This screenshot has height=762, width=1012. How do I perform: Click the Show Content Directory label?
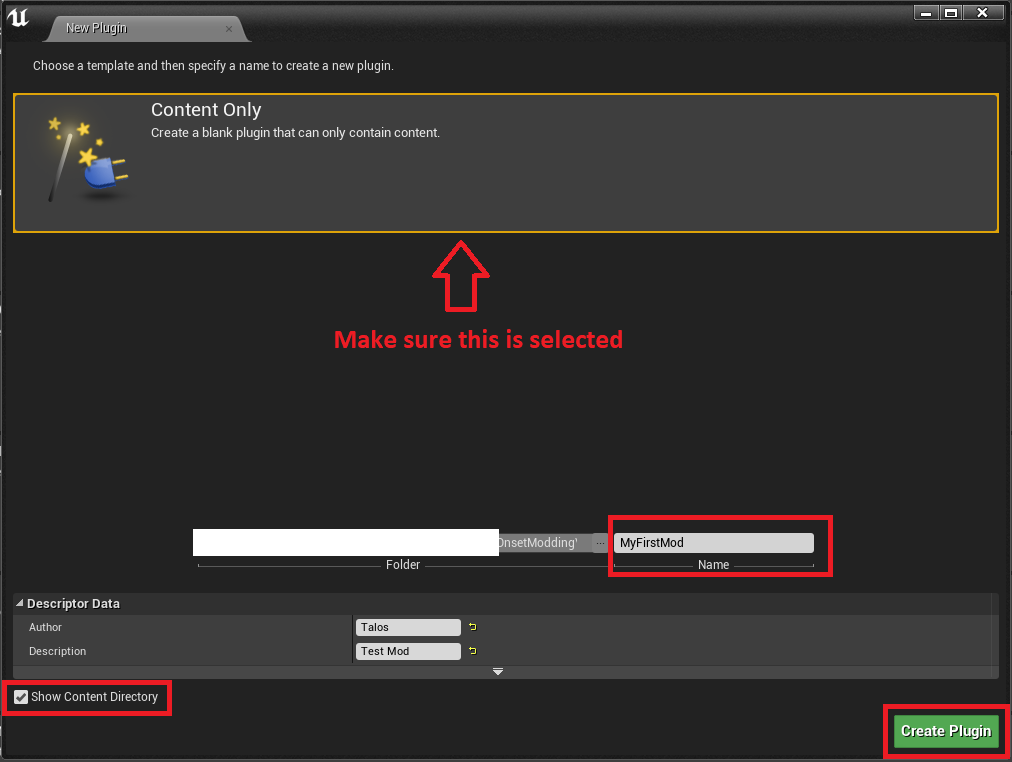[94, 697]
